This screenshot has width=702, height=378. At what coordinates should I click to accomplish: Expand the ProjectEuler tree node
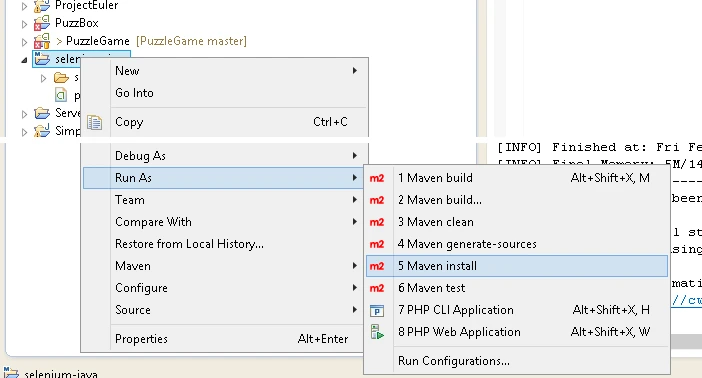pyautogui.click(x=25, y=6)
